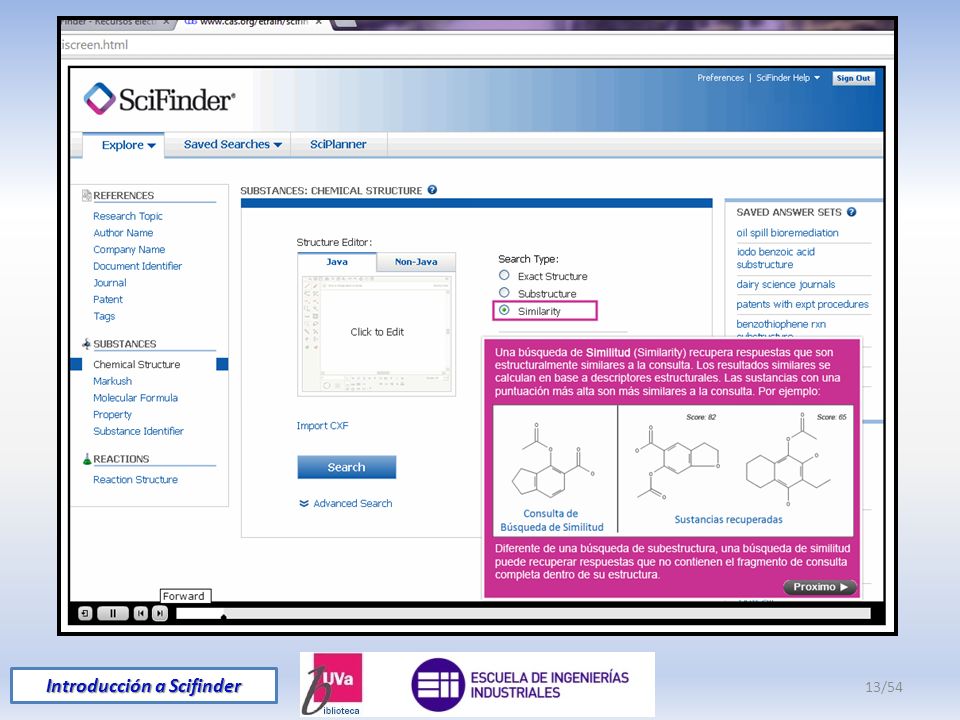Open the SciFinder Help dropdown
960x720 pixels.
click(788, 78)
